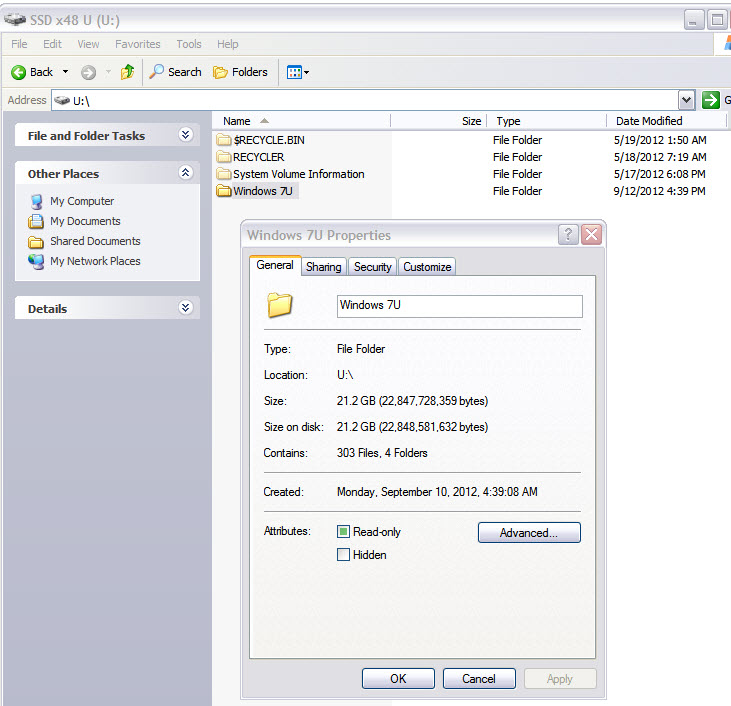Screen dimensions: 731x706
Task: Click the greyed Apply button
Action: (560, 678)
